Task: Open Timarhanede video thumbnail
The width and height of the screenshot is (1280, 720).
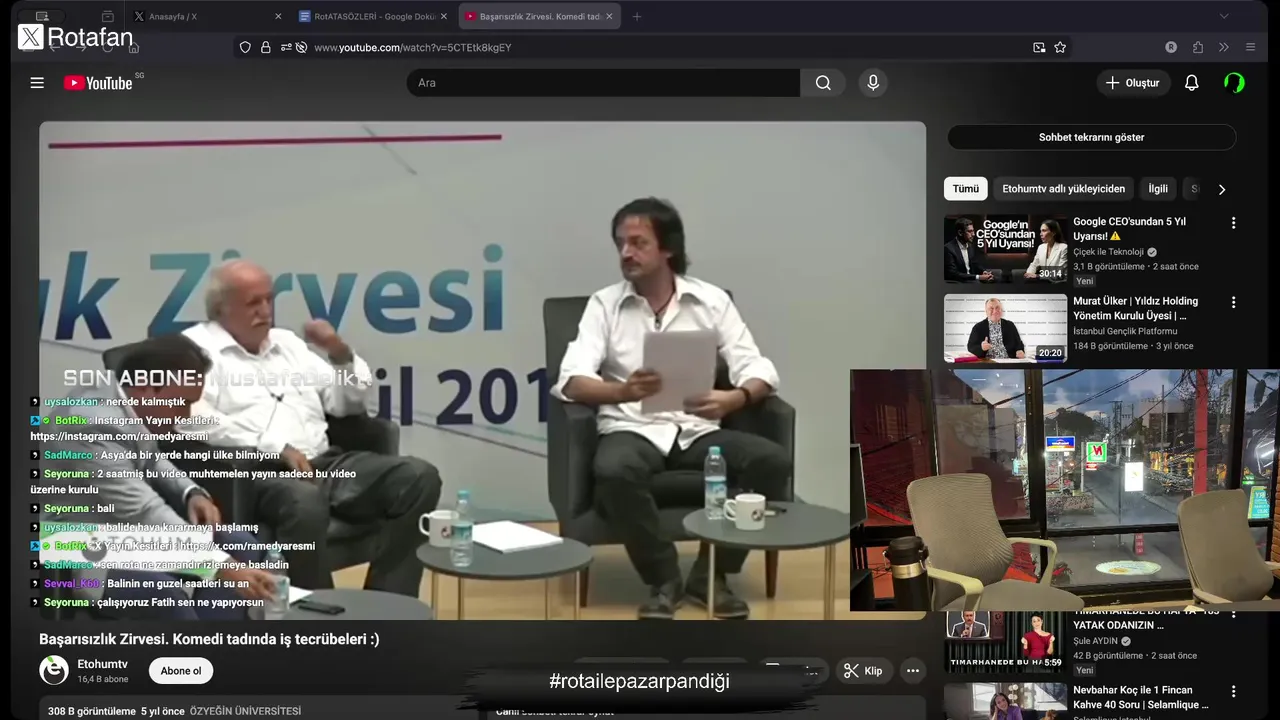Action: tap(1005, 641)
